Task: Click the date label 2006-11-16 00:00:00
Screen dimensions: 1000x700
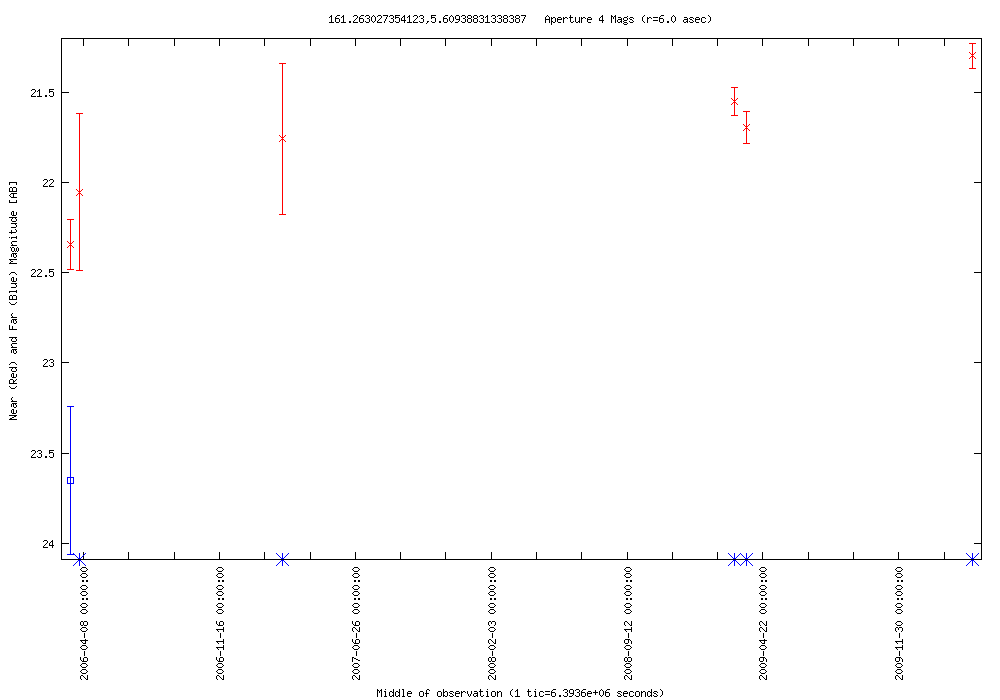Action: (x=220, y=623)
